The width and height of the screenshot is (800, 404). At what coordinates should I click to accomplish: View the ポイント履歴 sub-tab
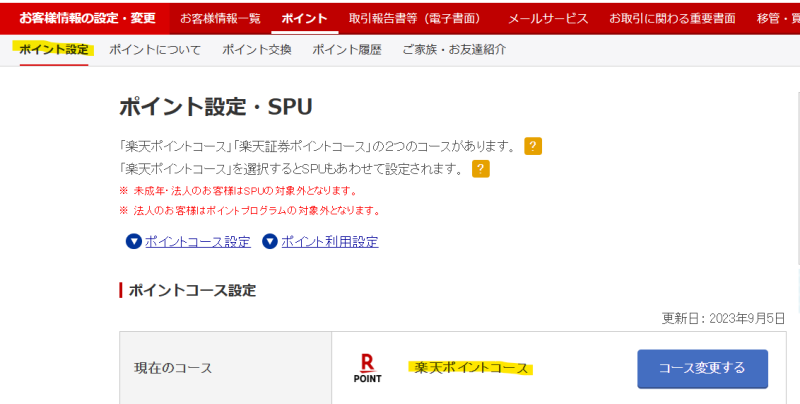point(347,49)
